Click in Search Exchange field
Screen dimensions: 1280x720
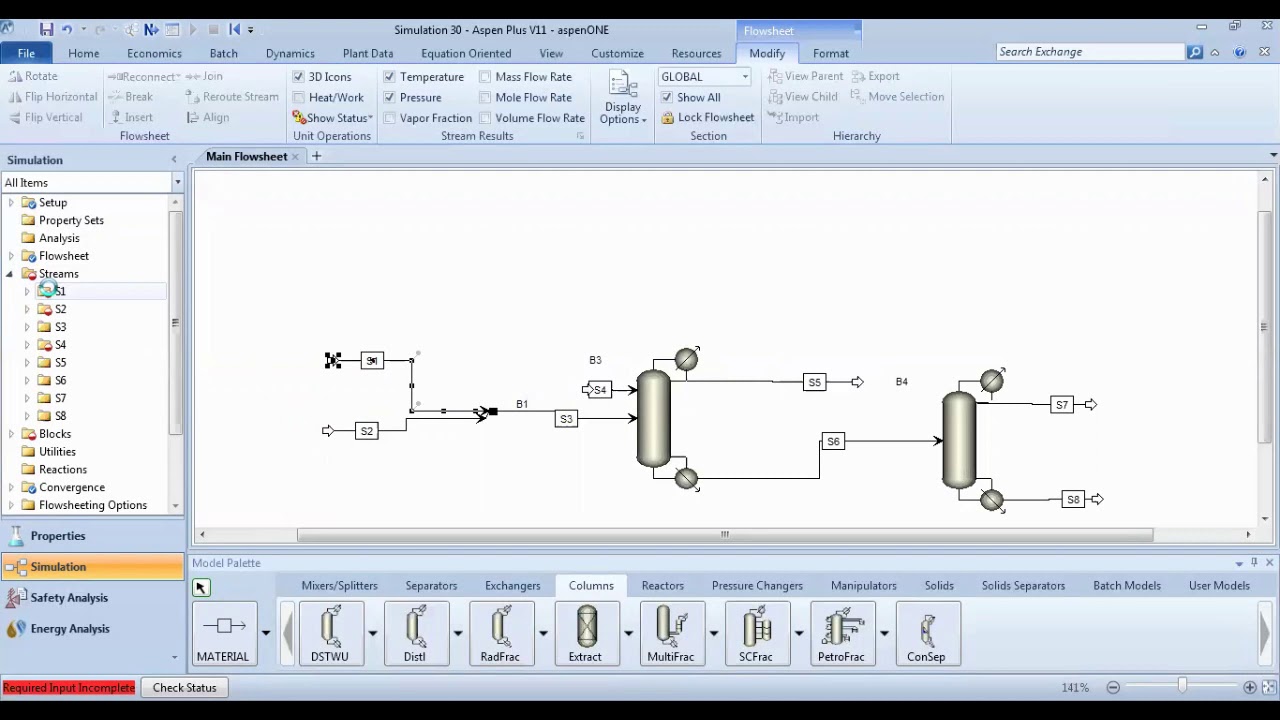tap(1090, 52)
